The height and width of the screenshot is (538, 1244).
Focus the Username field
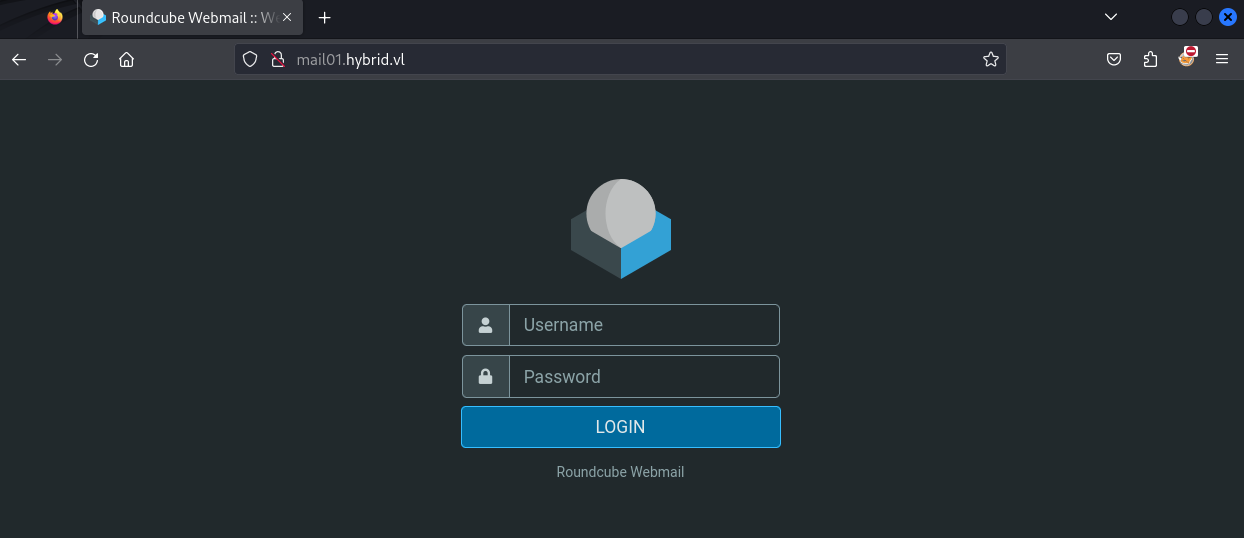point(644,325)
